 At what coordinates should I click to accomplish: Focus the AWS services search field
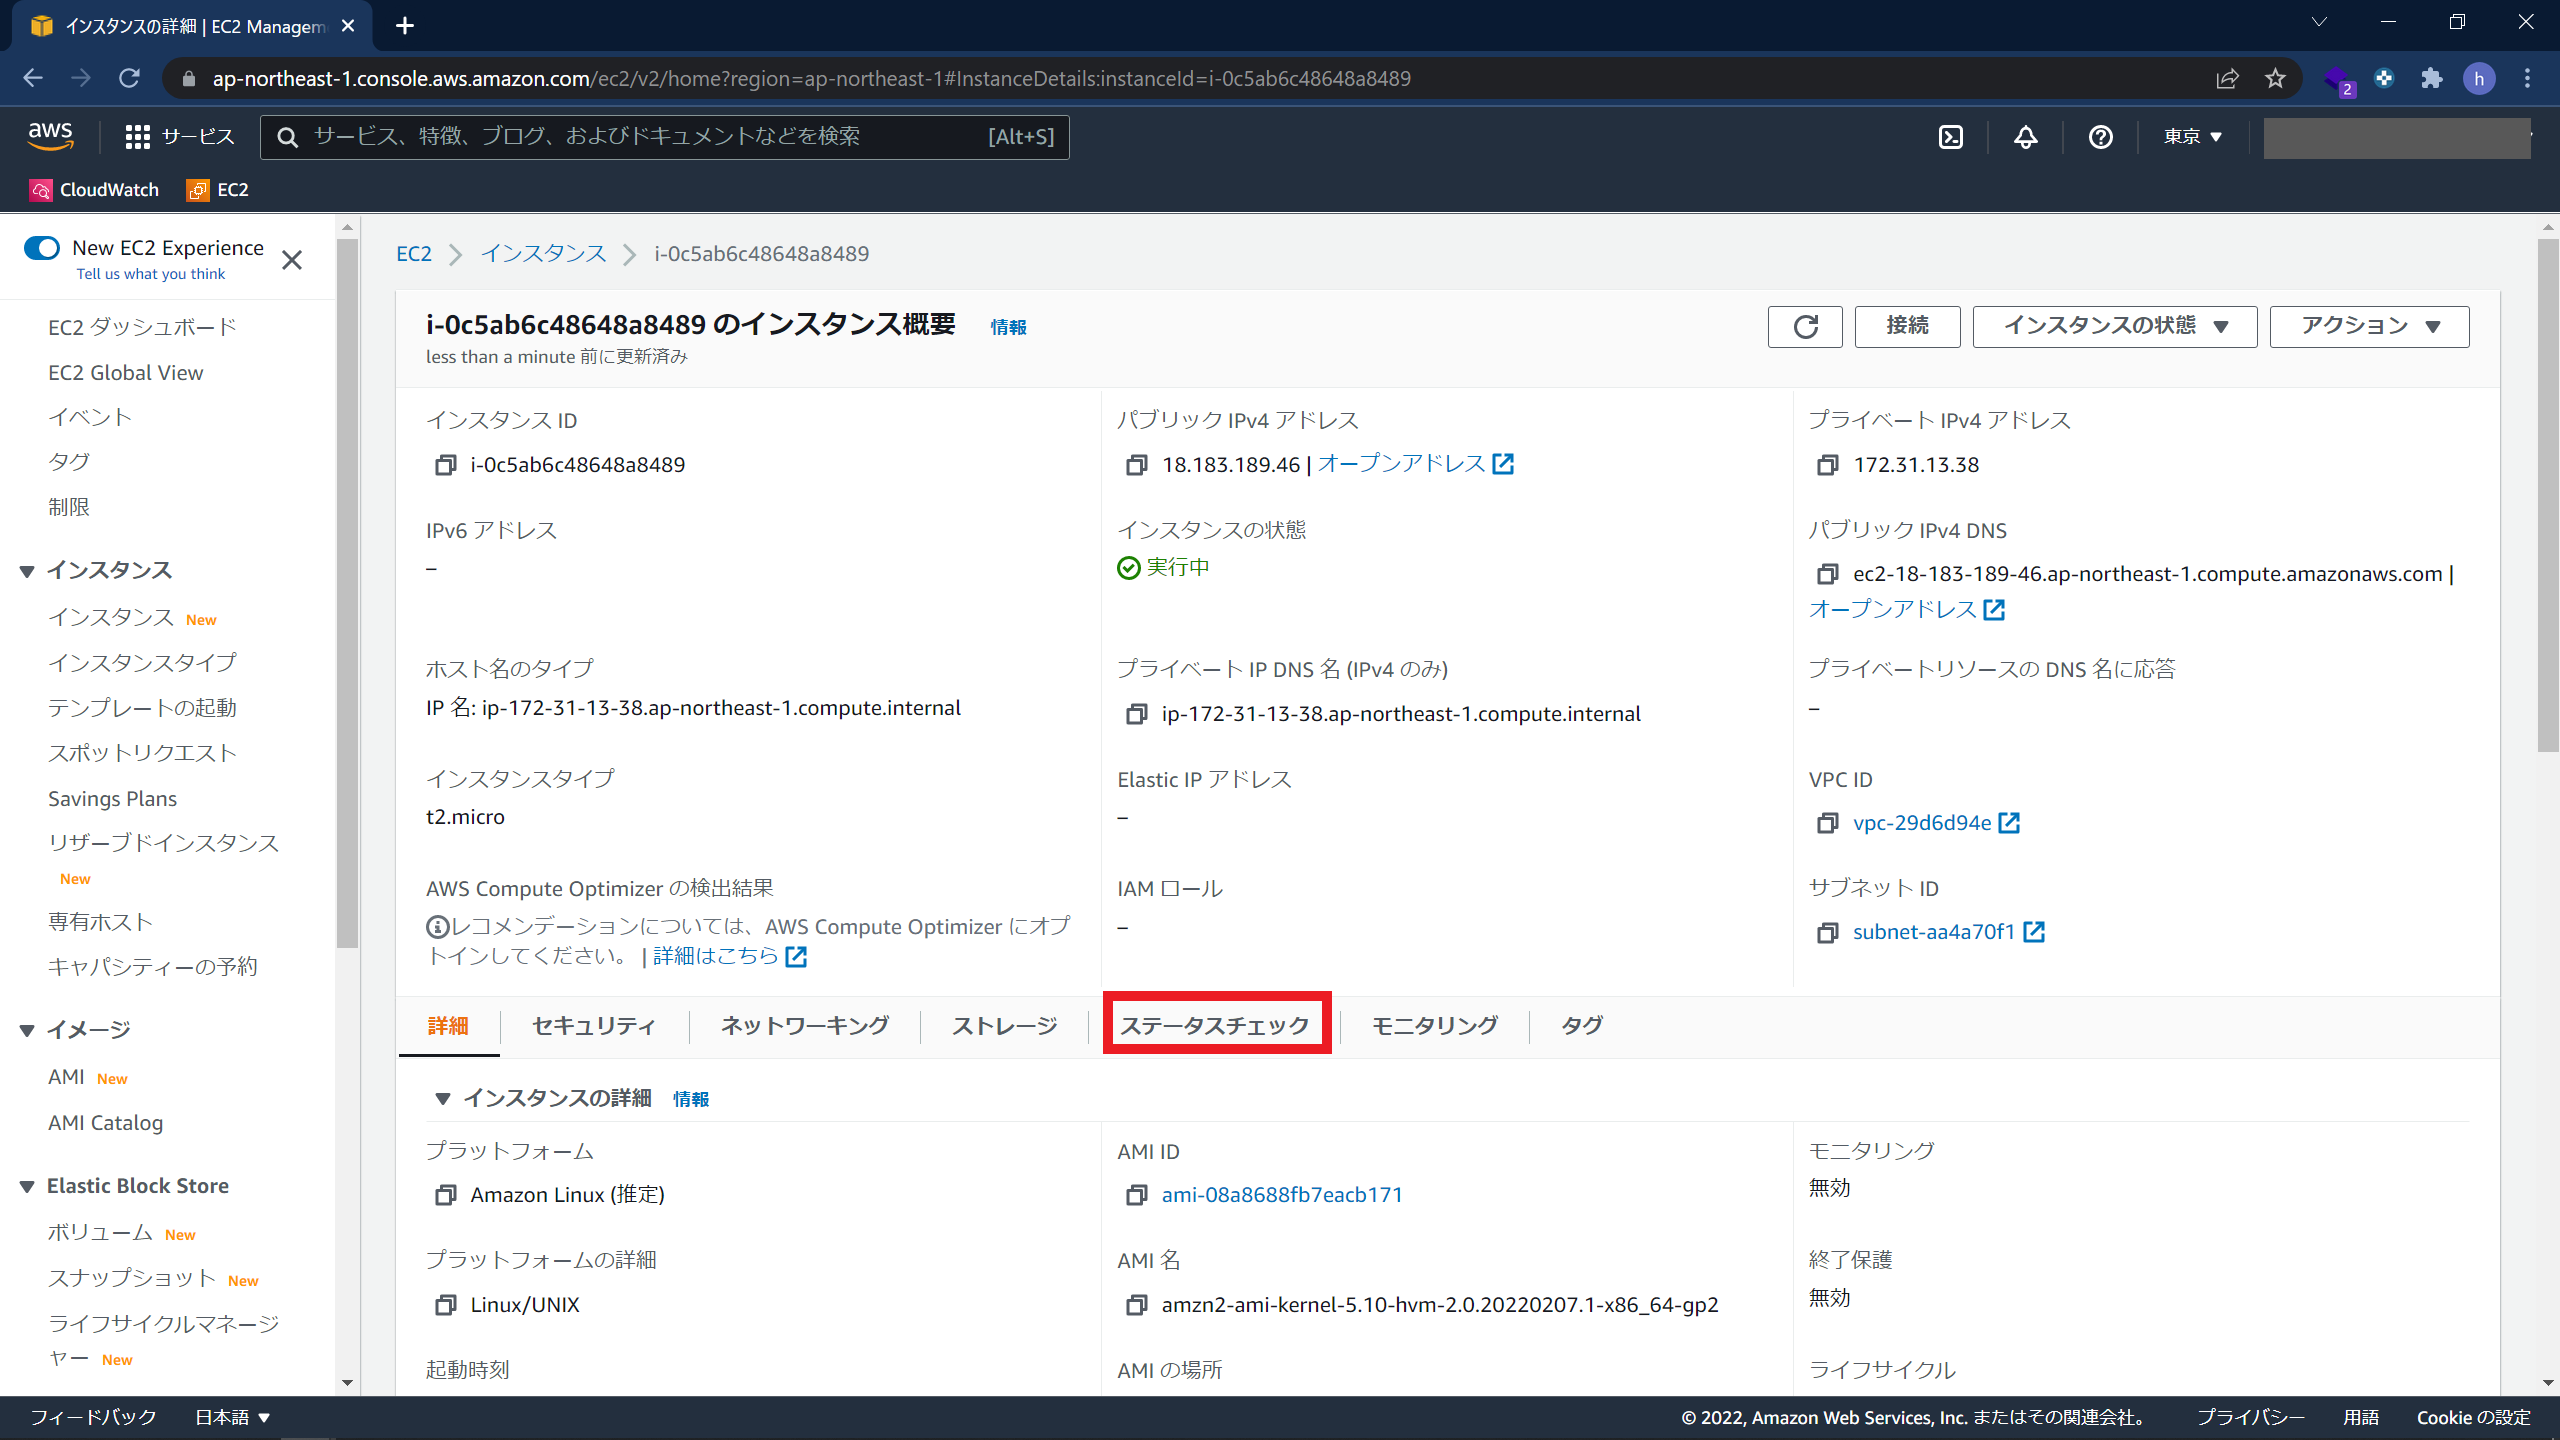[x=665, y=137]
